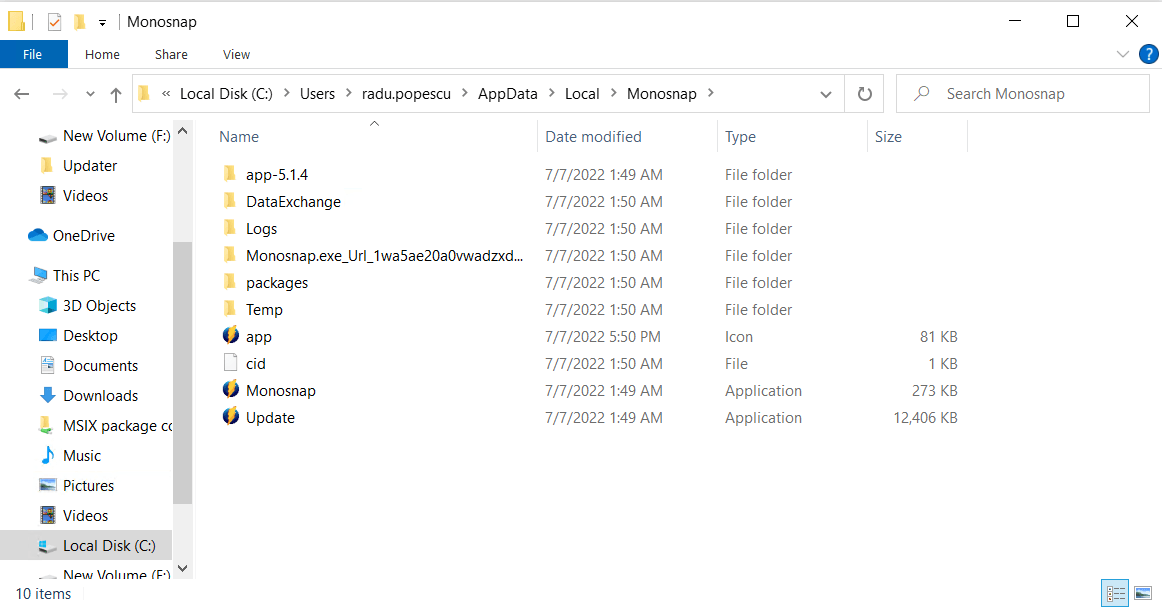Click the New folder quick access icon
This screenshot has width=1162, height=607.
click(79, 22)
